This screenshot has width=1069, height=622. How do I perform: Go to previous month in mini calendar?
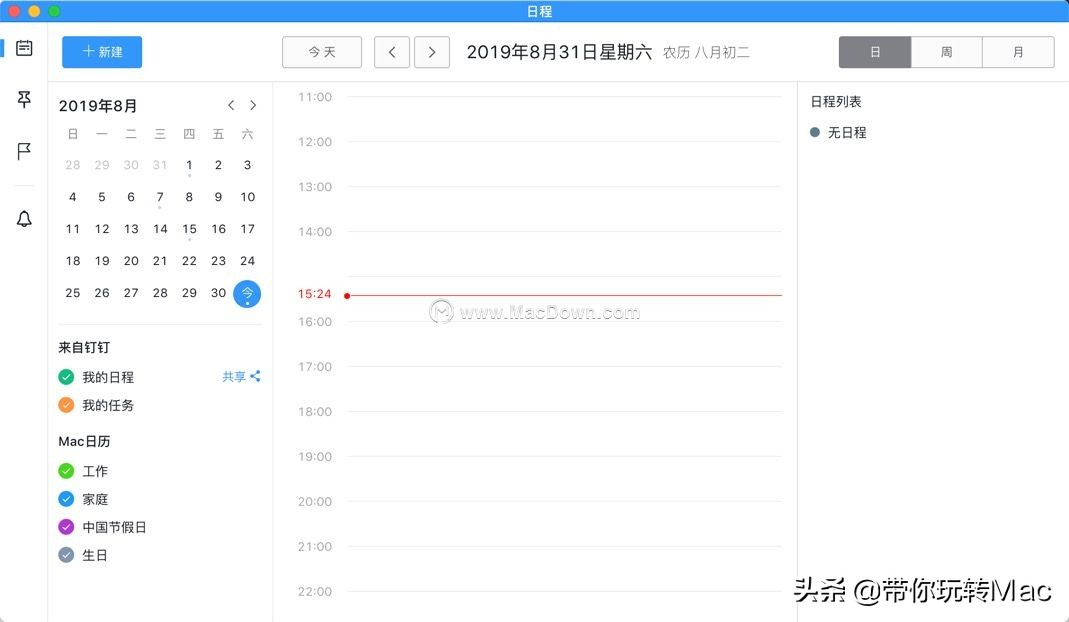tap(231, 104)
